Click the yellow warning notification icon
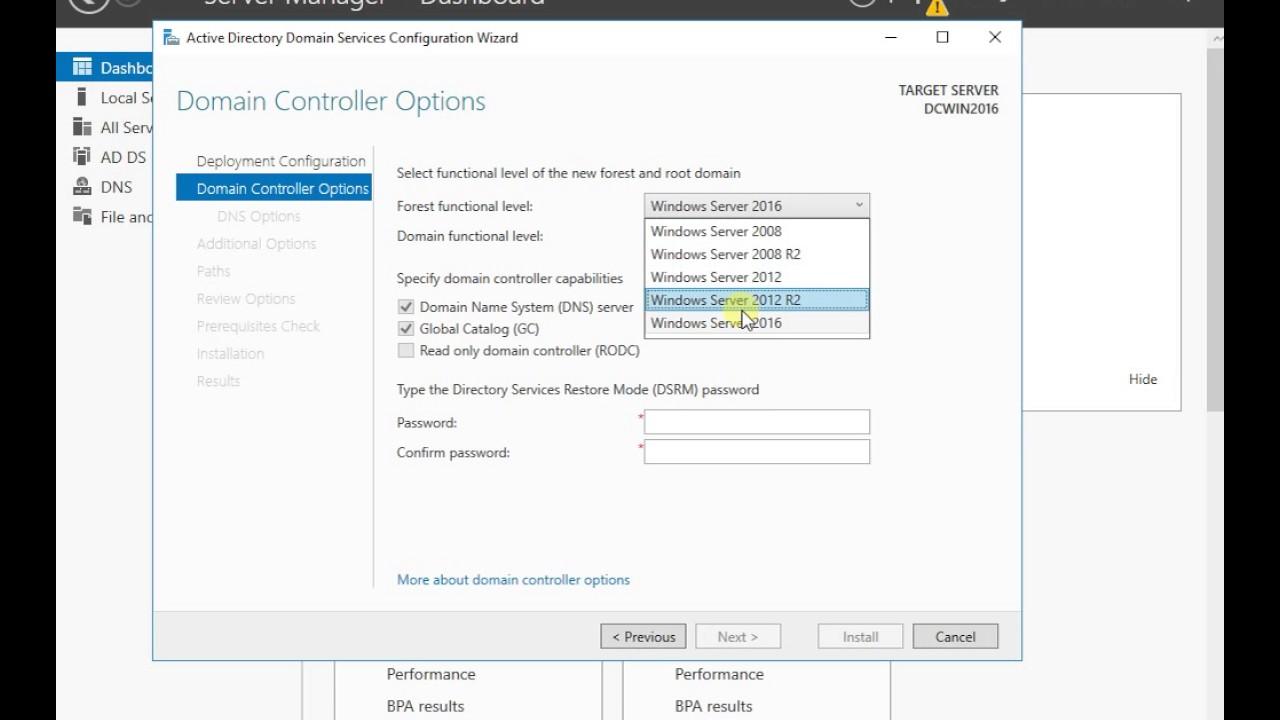Viewport: 1280px width, 720px height. [936, 7]
